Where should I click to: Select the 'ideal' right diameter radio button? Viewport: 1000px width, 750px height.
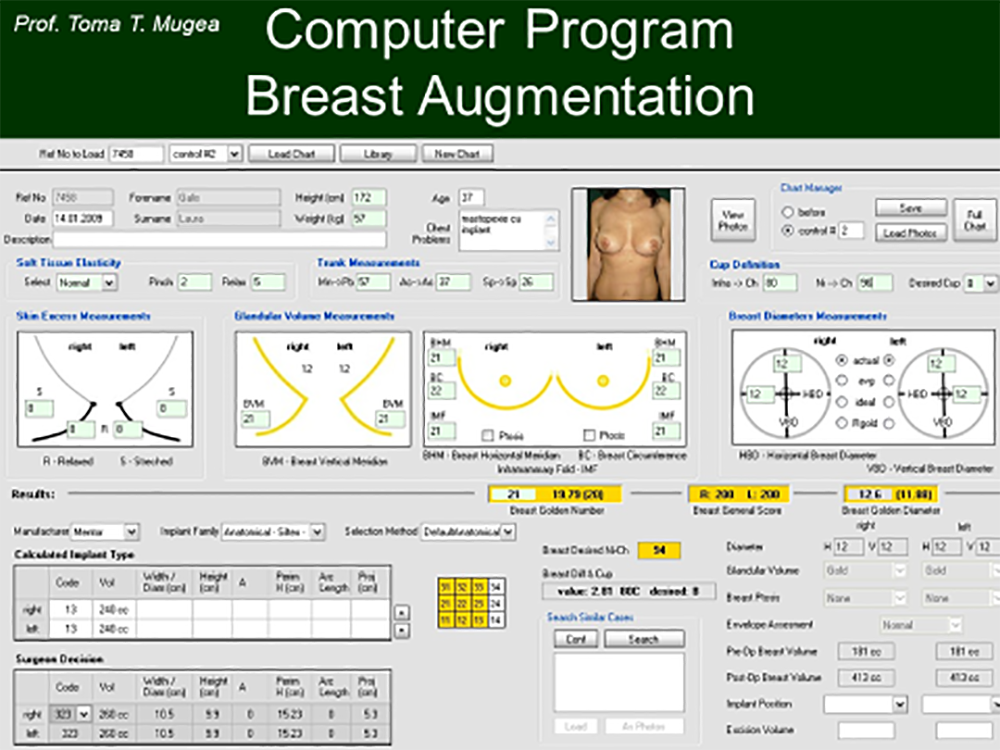[x=841, y=402]
